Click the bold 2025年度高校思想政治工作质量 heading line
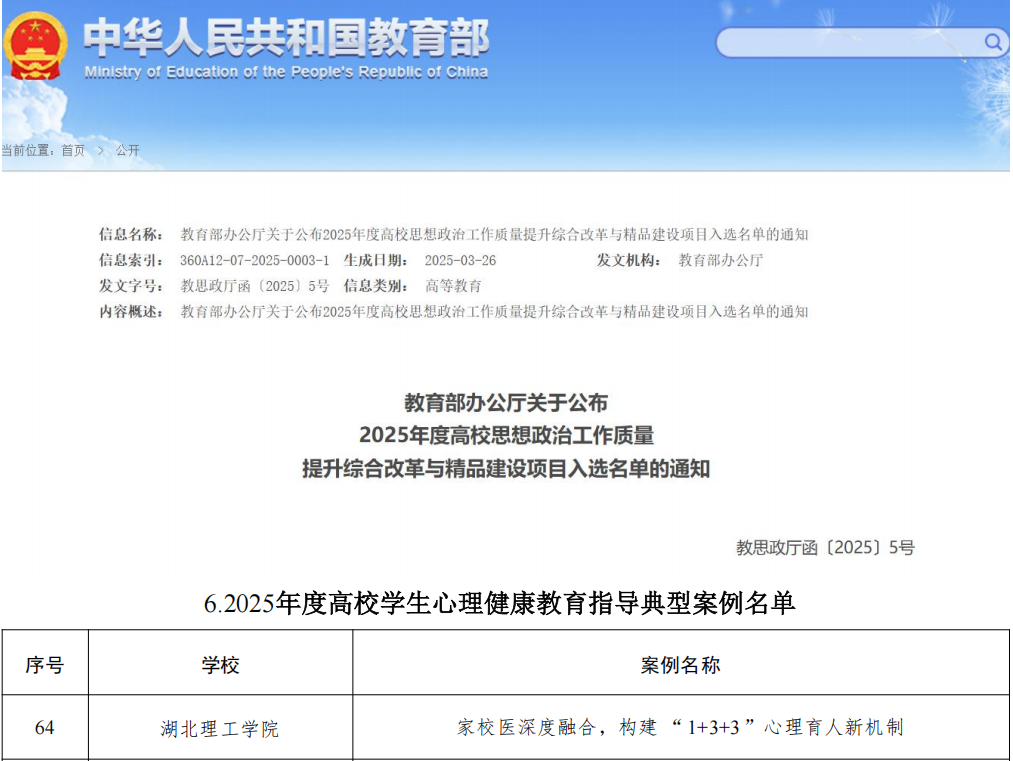The height and width of the screenshot is (761, 1013). pyautogui.click(x=506, y=435)
